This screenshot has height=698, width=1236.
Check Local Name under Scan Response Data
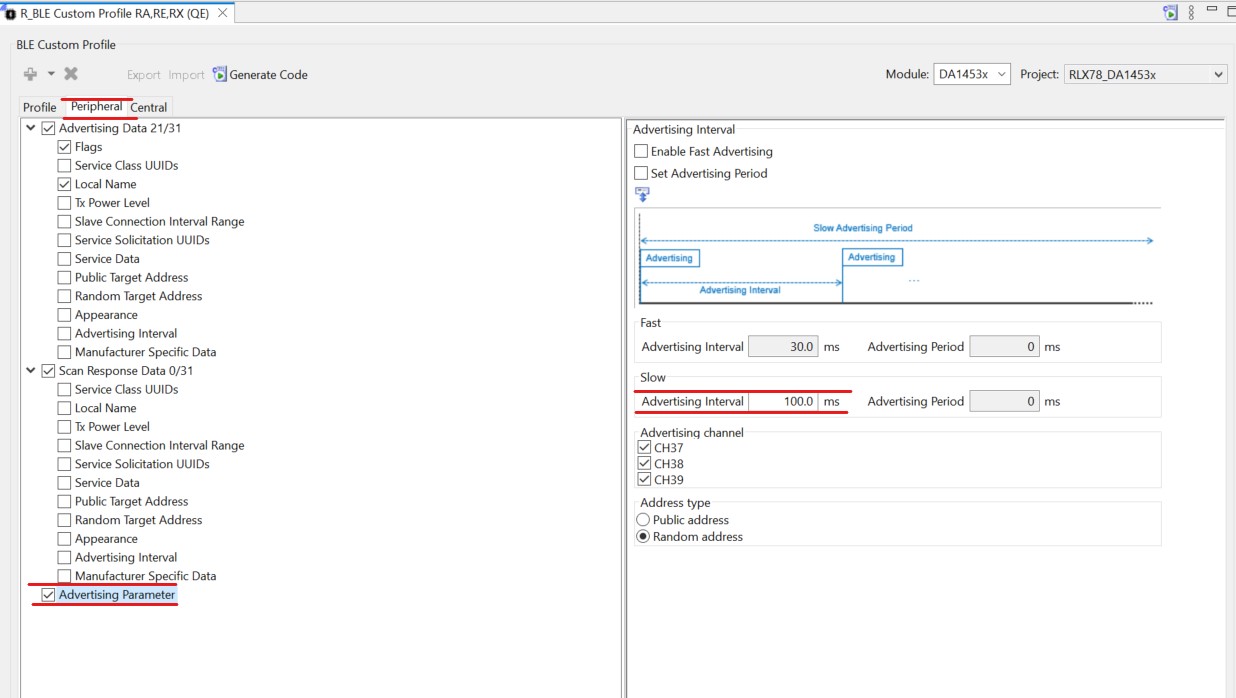64,408
